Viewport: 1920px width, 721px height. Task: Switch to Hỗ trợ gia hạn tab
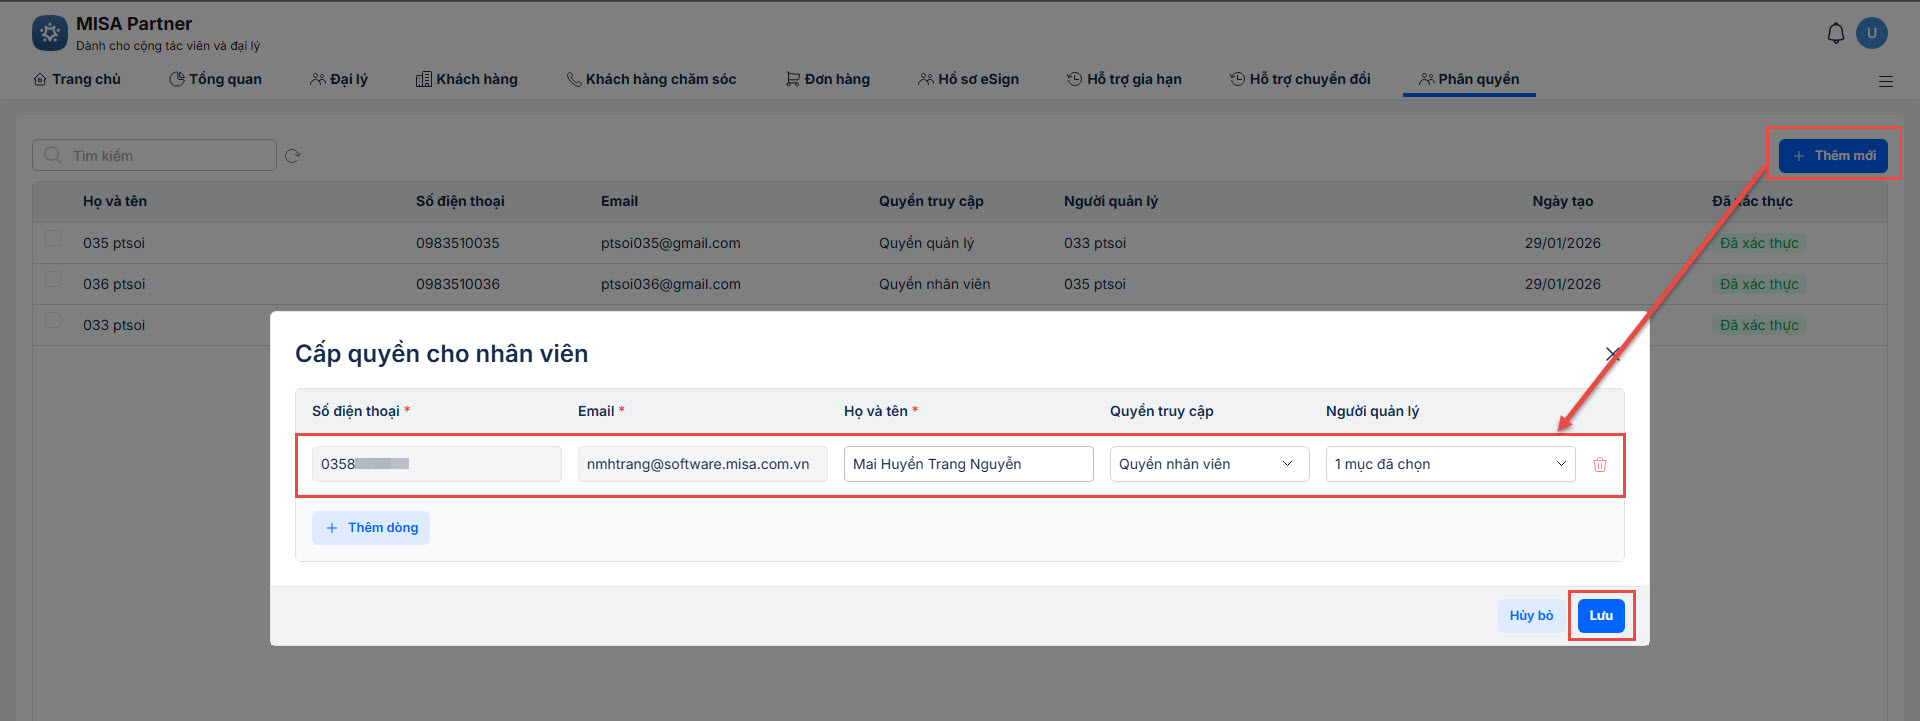point(1124,79)
